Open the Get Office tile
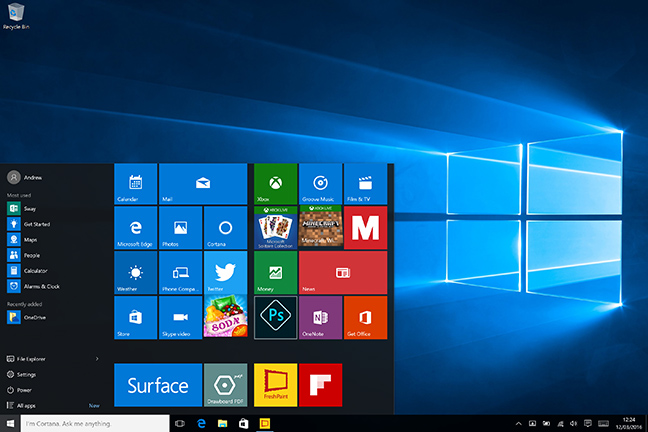Screen dimensions: 648x432 tap(365, 317)
